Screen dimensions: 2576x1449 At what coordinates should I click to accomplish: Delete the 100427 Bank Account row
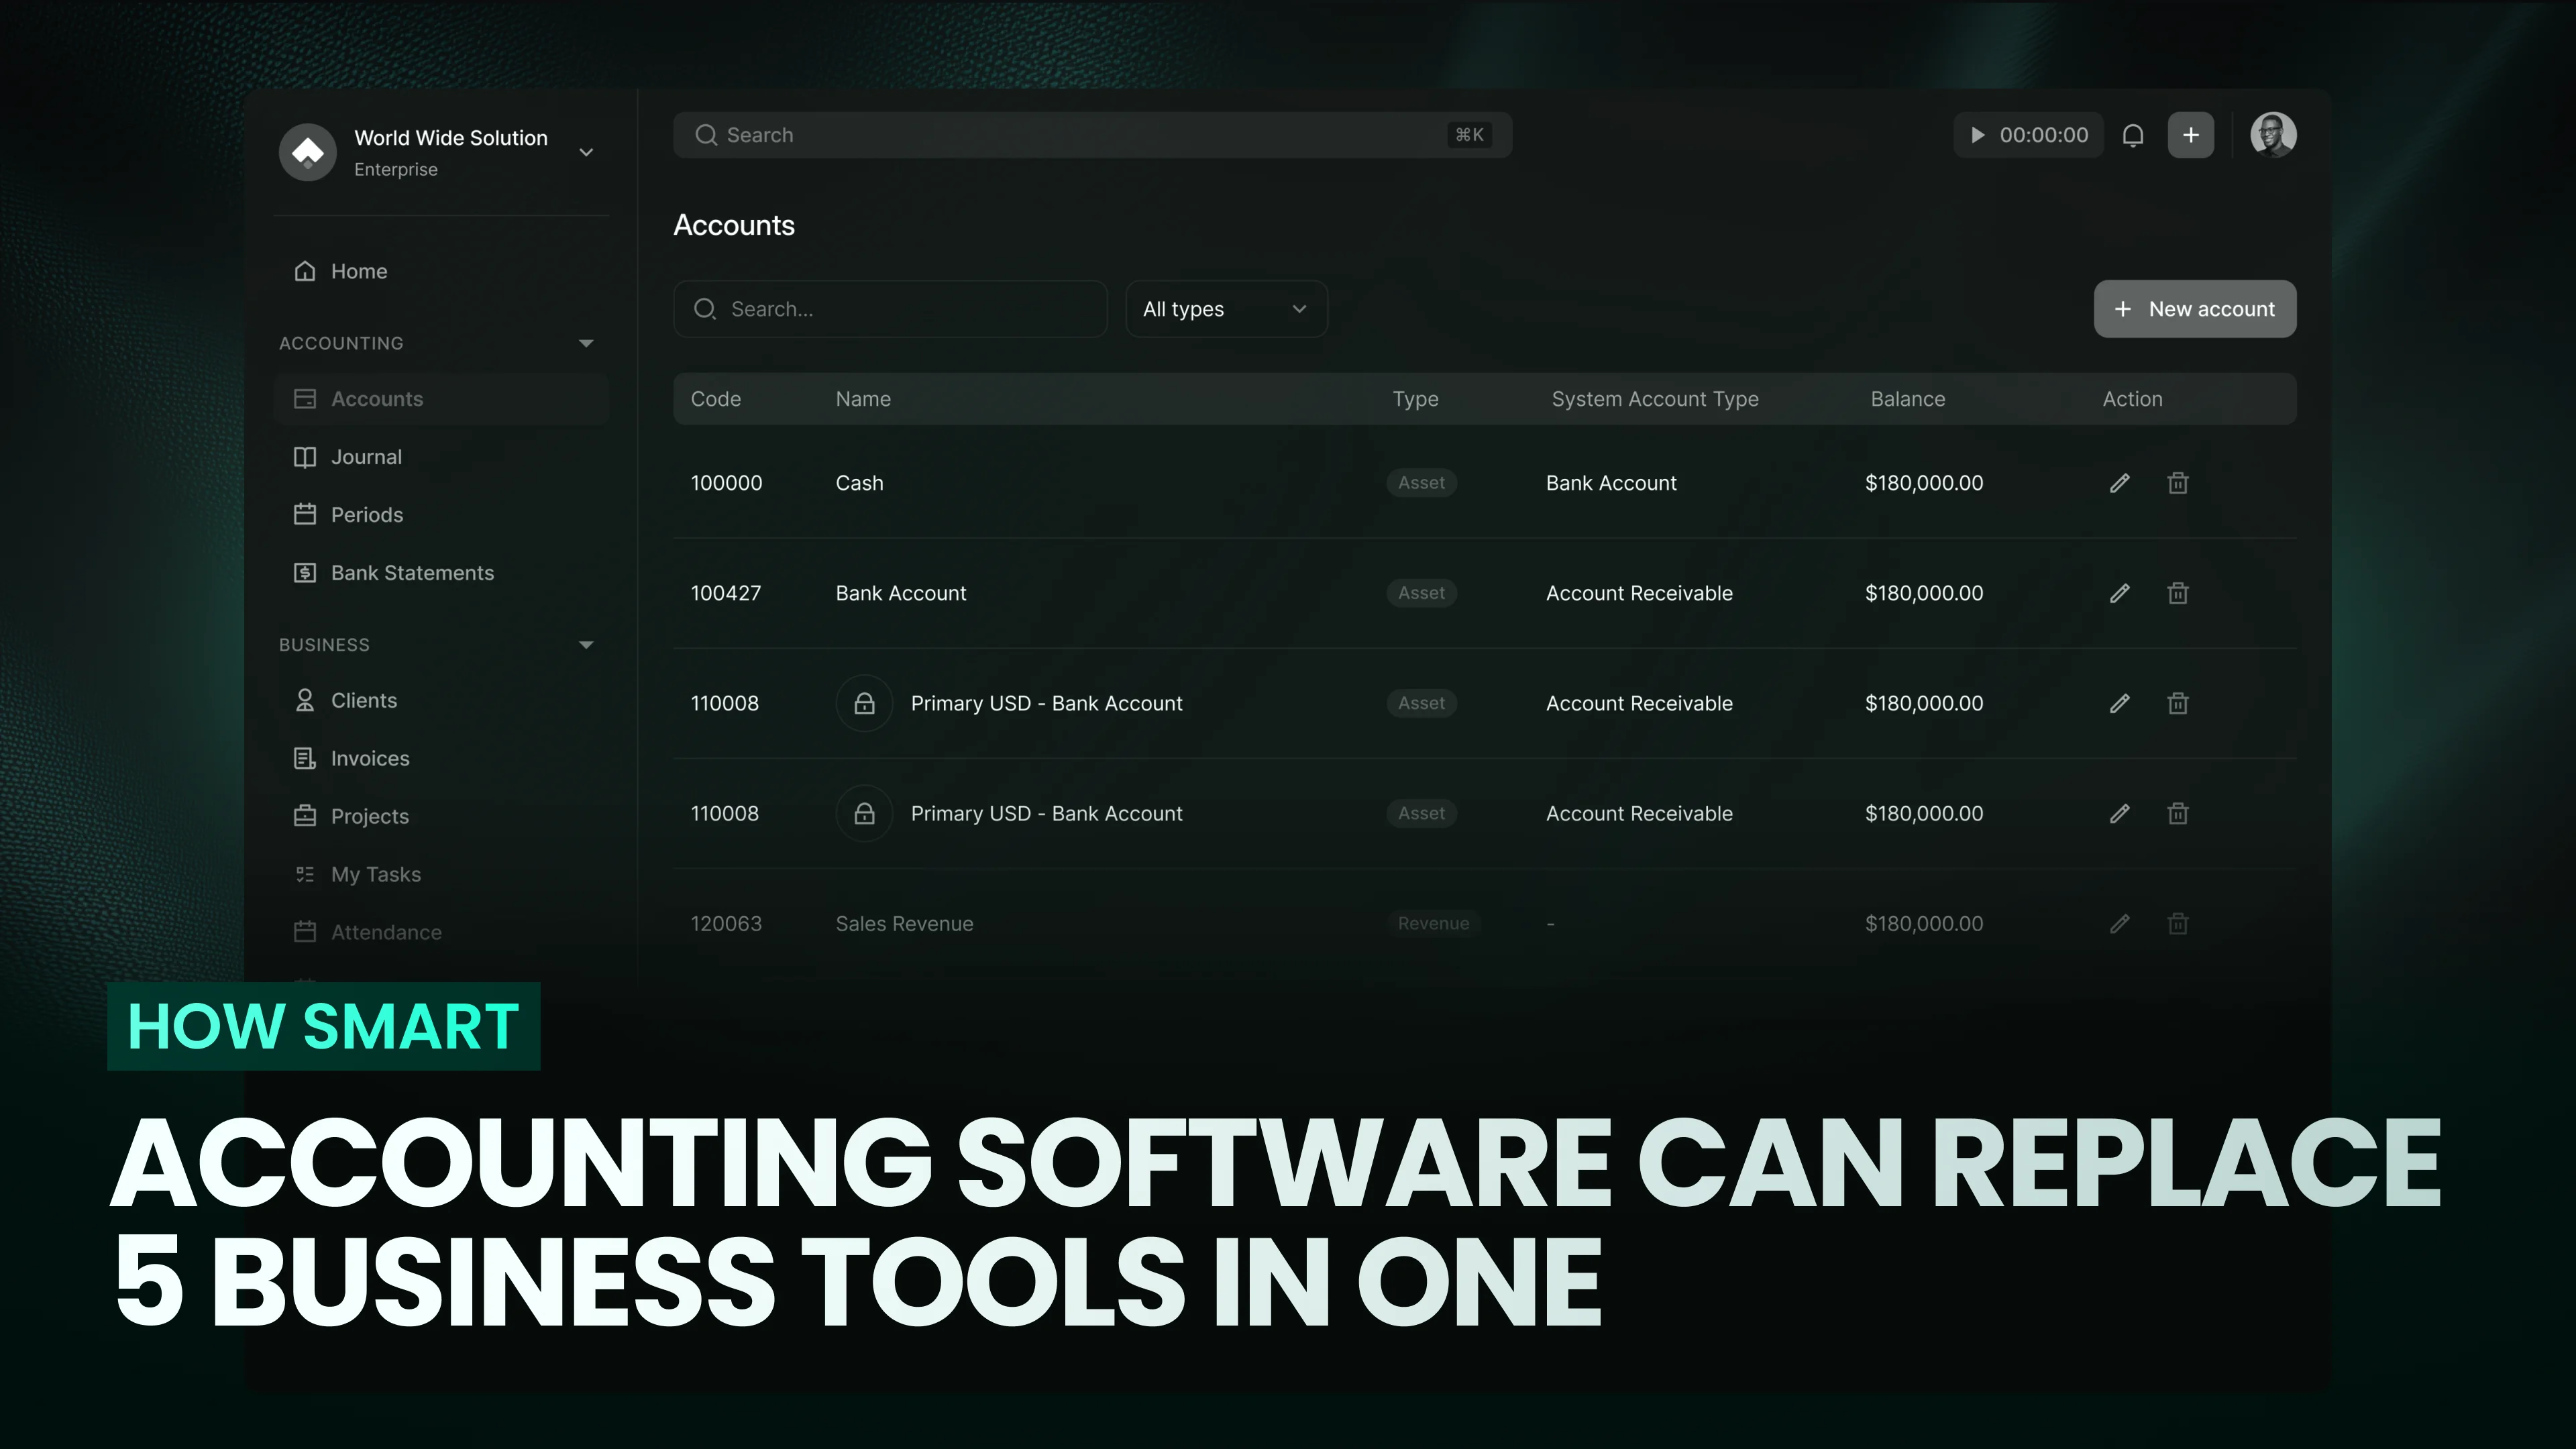[x=2177, y=593]
